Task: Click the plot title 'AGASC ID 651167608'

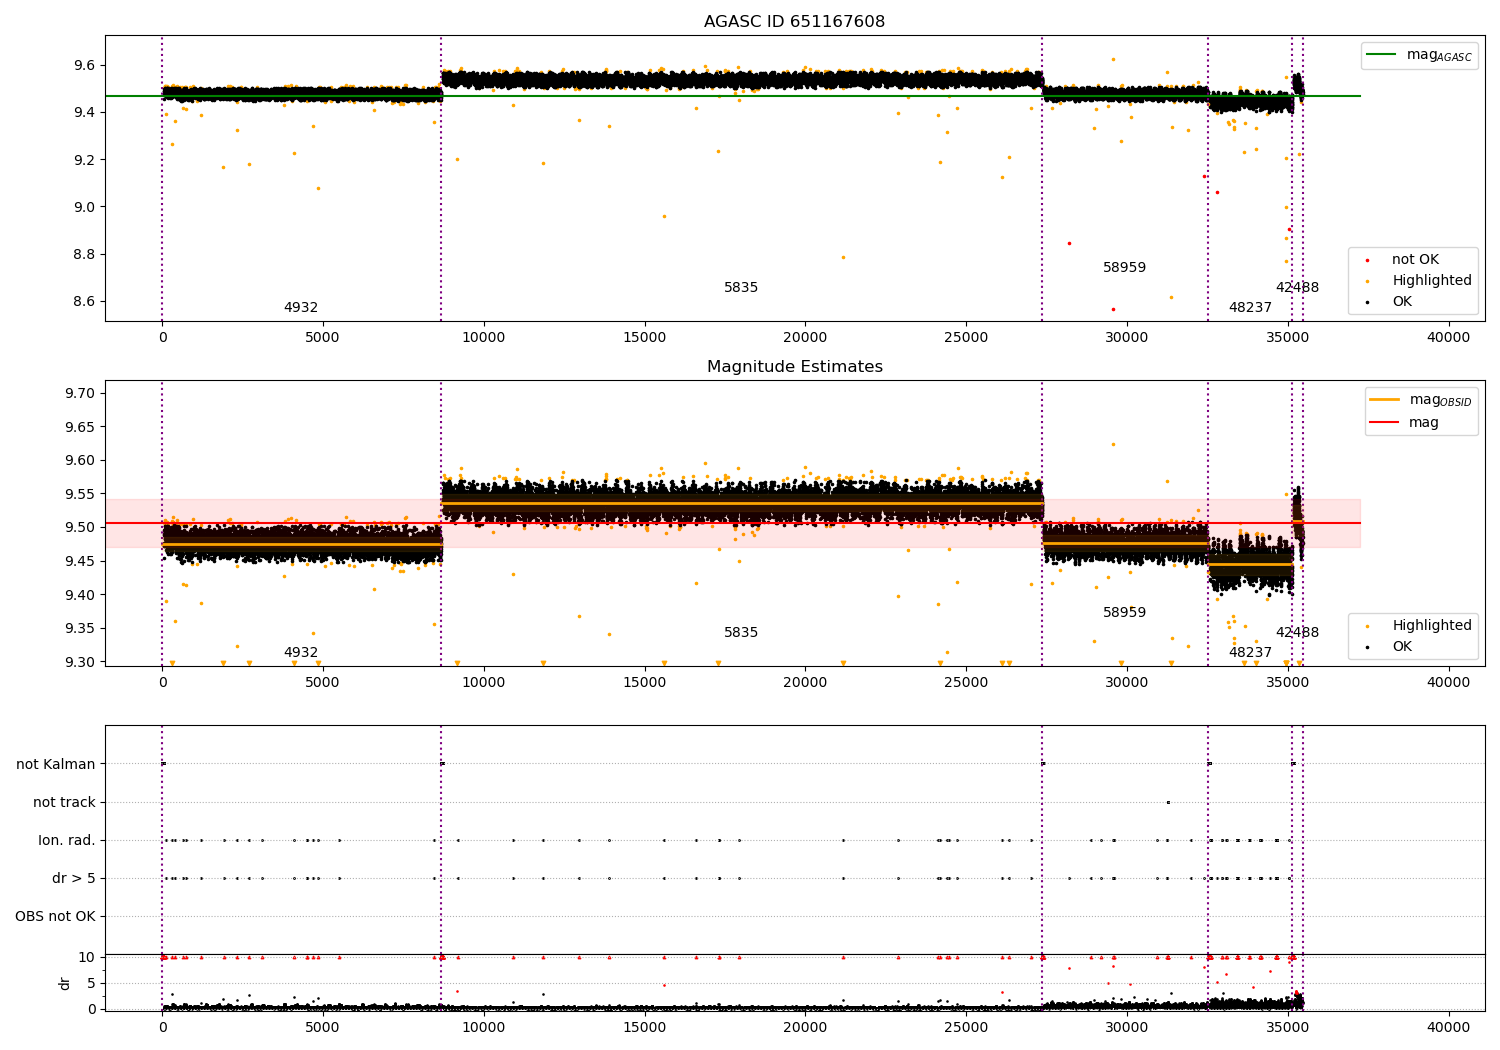Action: (x=794, y=22)
